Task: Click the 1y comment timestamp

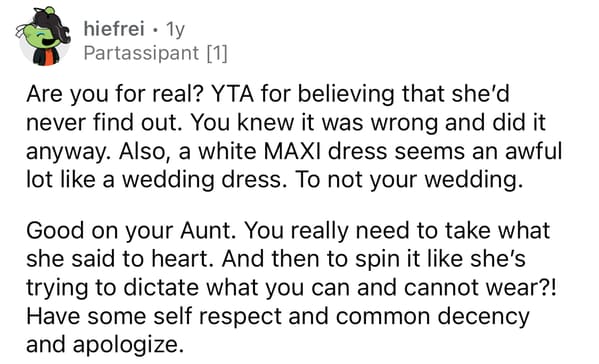Action: [x=175, y=29]
